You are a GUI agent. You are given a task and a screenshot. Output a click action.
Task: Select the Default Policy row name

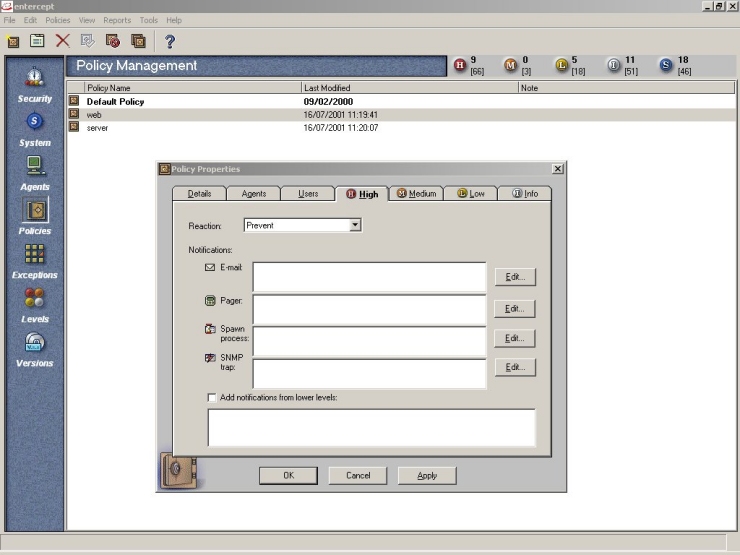click(x=115, y=101)
